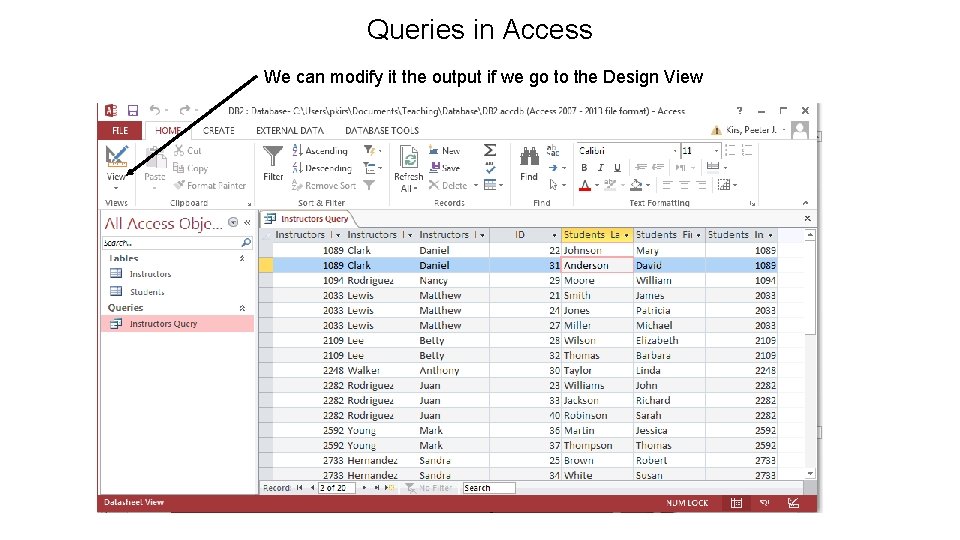The width and height of the screenshot is (960, 540).
Task: Click the background fill color button
Action: [x=637, y=185]
